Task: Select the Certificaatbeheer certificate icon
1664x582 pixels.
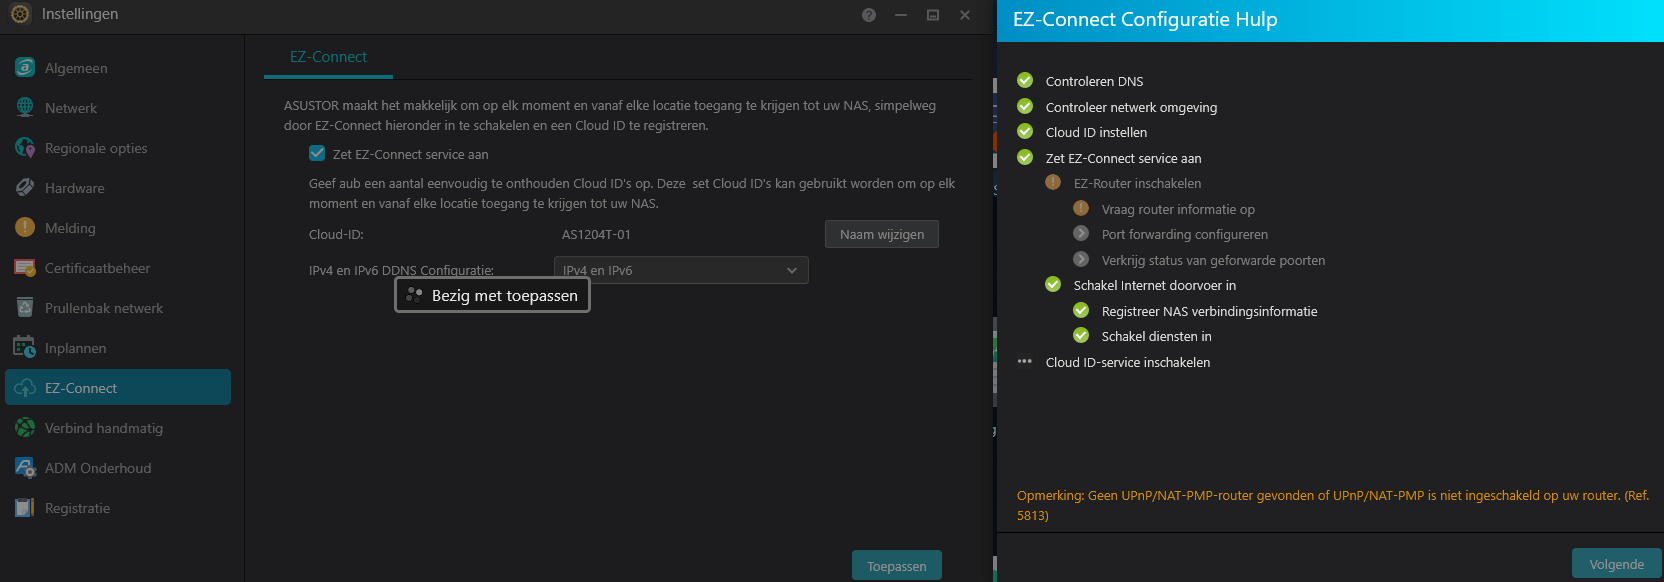Action: [25, 267]
